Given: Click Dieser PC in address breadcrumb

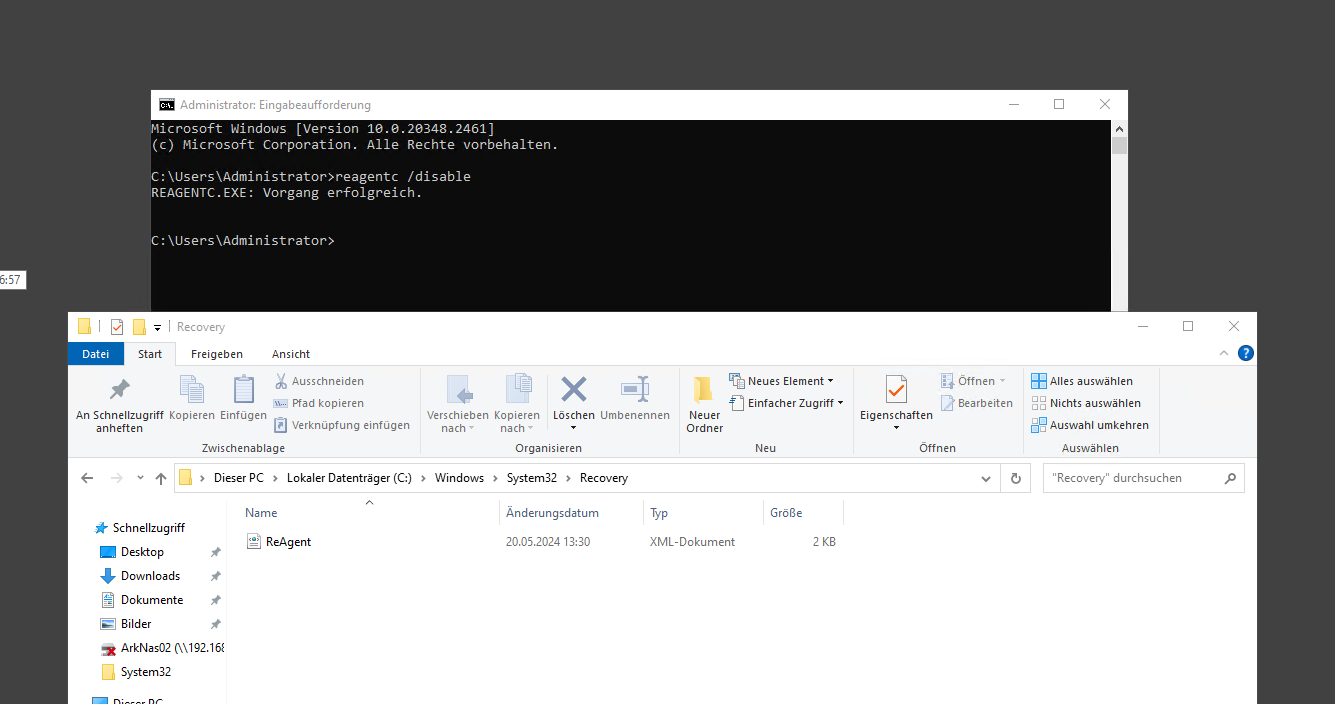Looking at the screenshot, I should pyautogui.click(x=238, y=478).
